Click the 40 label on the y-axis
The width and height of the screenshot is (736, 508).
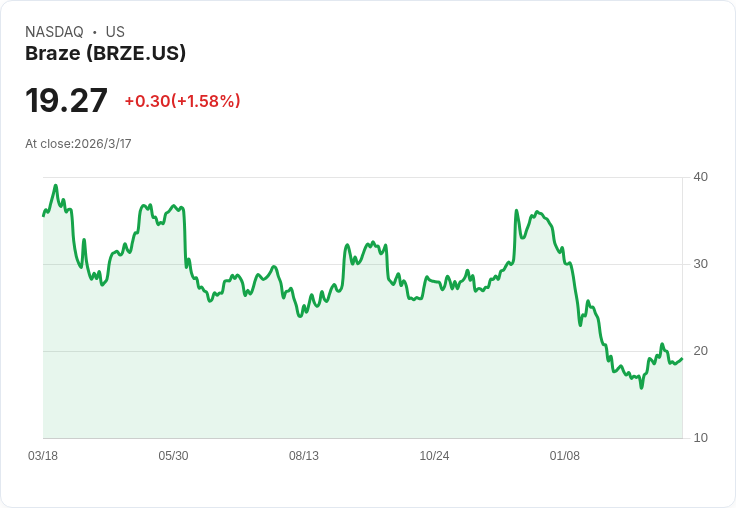[x=700, y=177]
